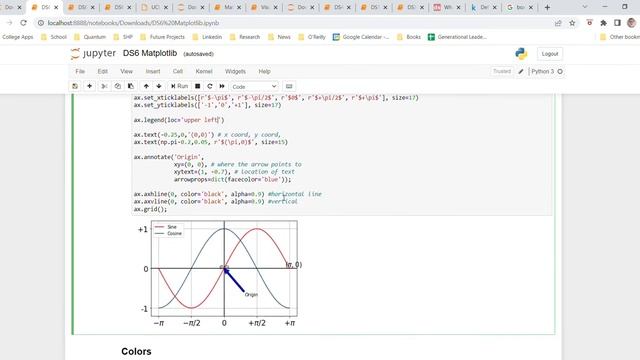Click the Python logo icon
This screenshot has width=640, height=360.
coord(521,54)
